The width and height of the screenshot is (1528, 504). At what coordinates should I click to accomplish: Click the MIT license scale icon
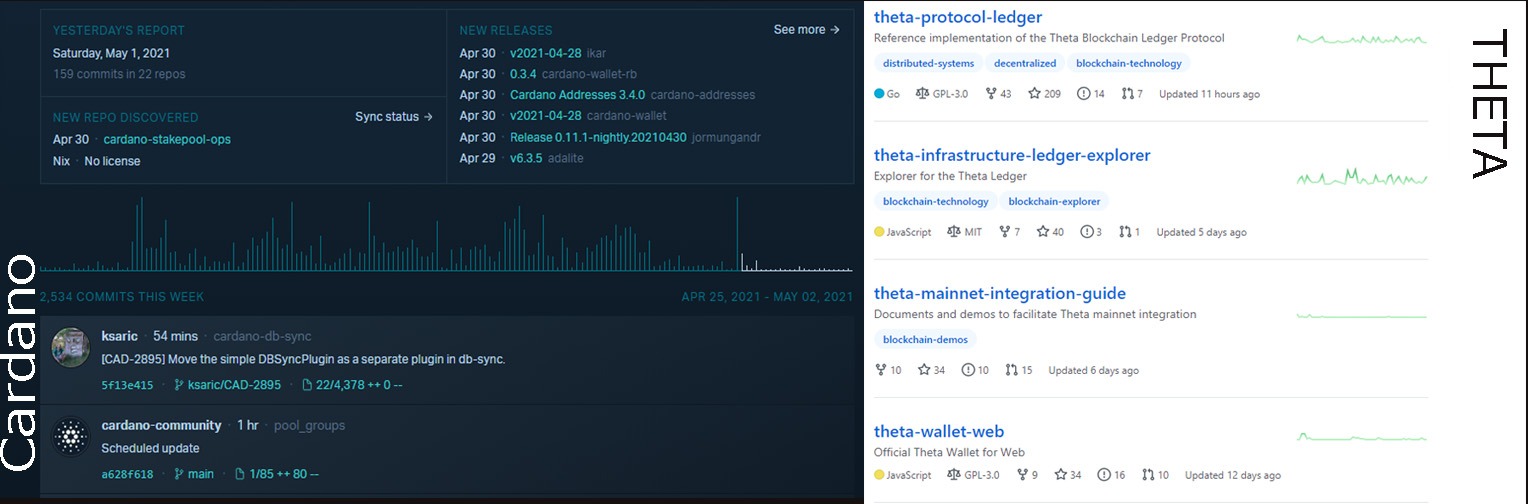click(954, 232)
